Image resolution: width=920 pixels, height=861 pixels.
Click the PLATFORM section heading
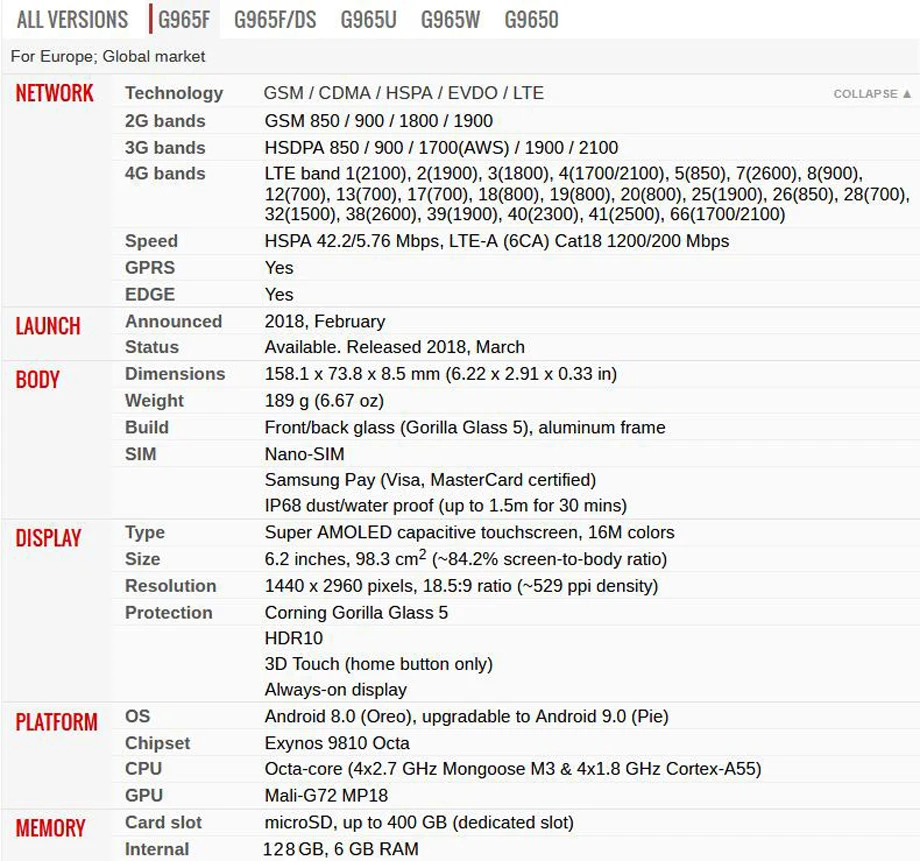pyautogui.click(x=56, y=722)
